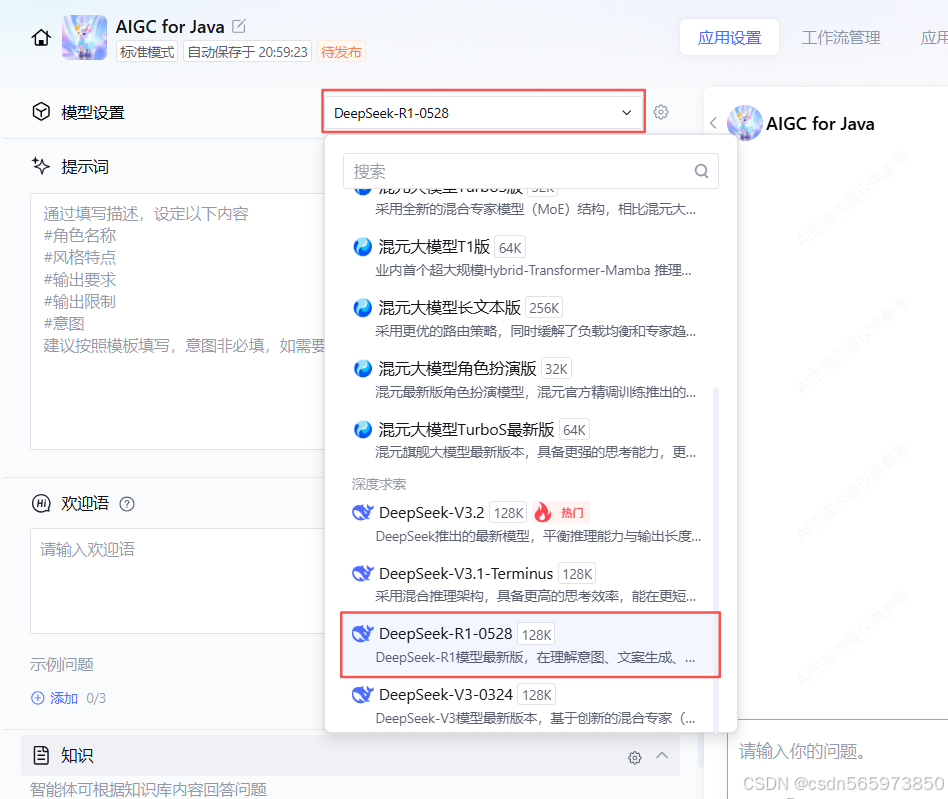This screenshot has height=799, width=948.
Task: Click the sparkle icon next to 提示词
Action: [40, 166]
